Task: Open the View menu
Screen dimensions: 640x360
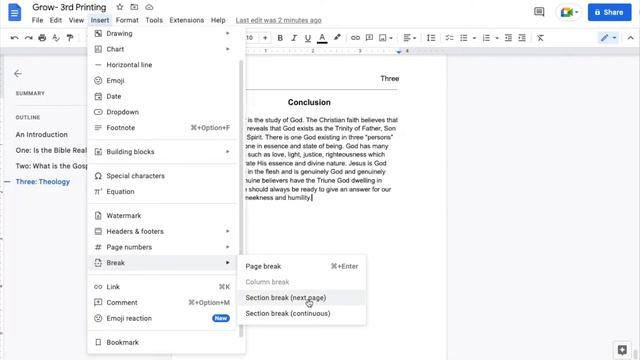Action: [76, 20]
